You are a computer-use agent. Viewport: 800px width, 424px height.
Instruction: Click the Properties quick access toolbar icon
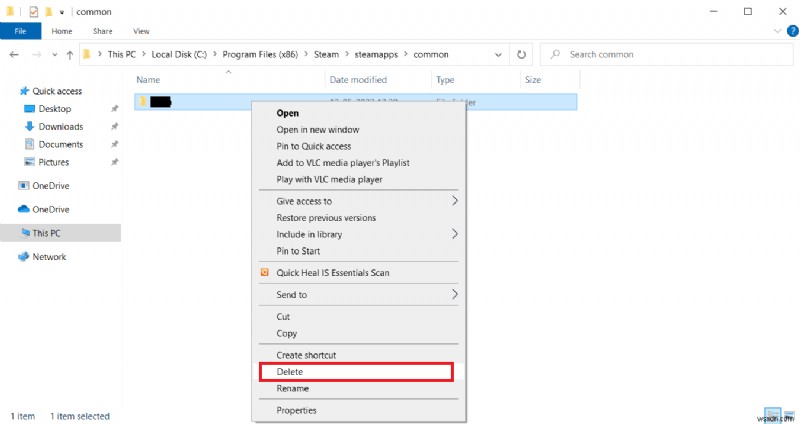tap(34, 11)
